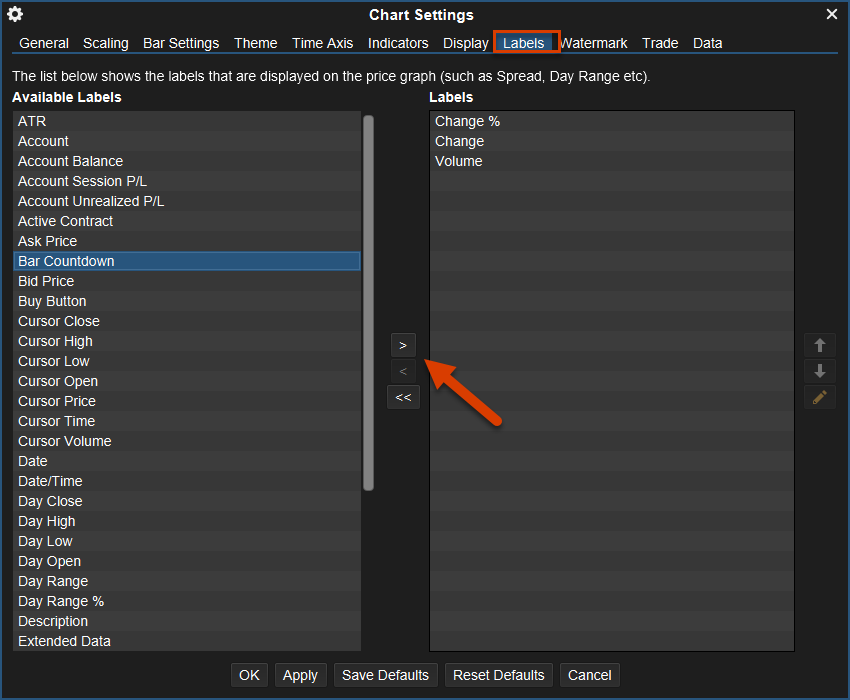Select Account Balance in Available Labels
Screen dimensions: 850x700
tap(71, 161)
